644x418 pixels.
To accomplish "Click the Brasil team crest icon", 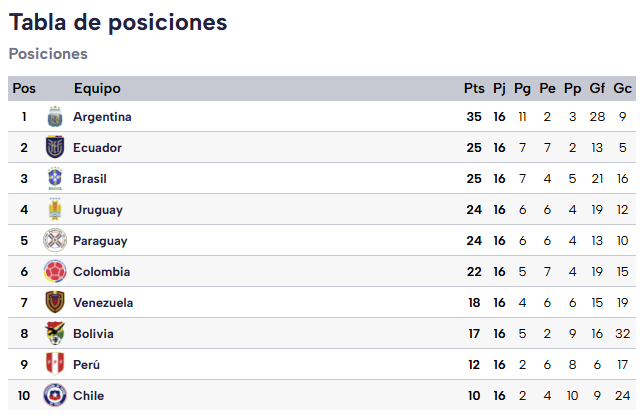I will (x=55, y=179).
